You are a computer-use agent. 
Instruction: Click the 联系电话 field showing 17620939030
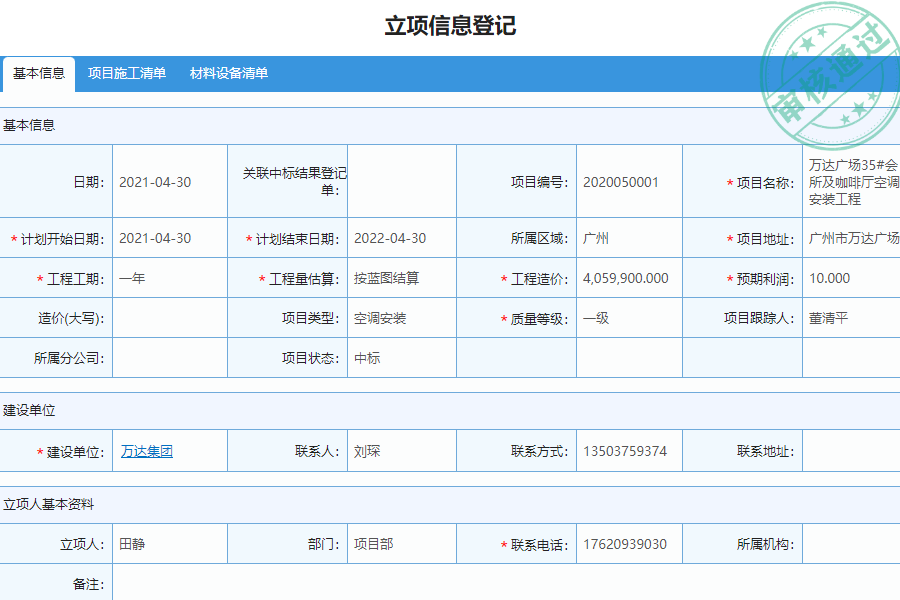[x=625, y=543]
